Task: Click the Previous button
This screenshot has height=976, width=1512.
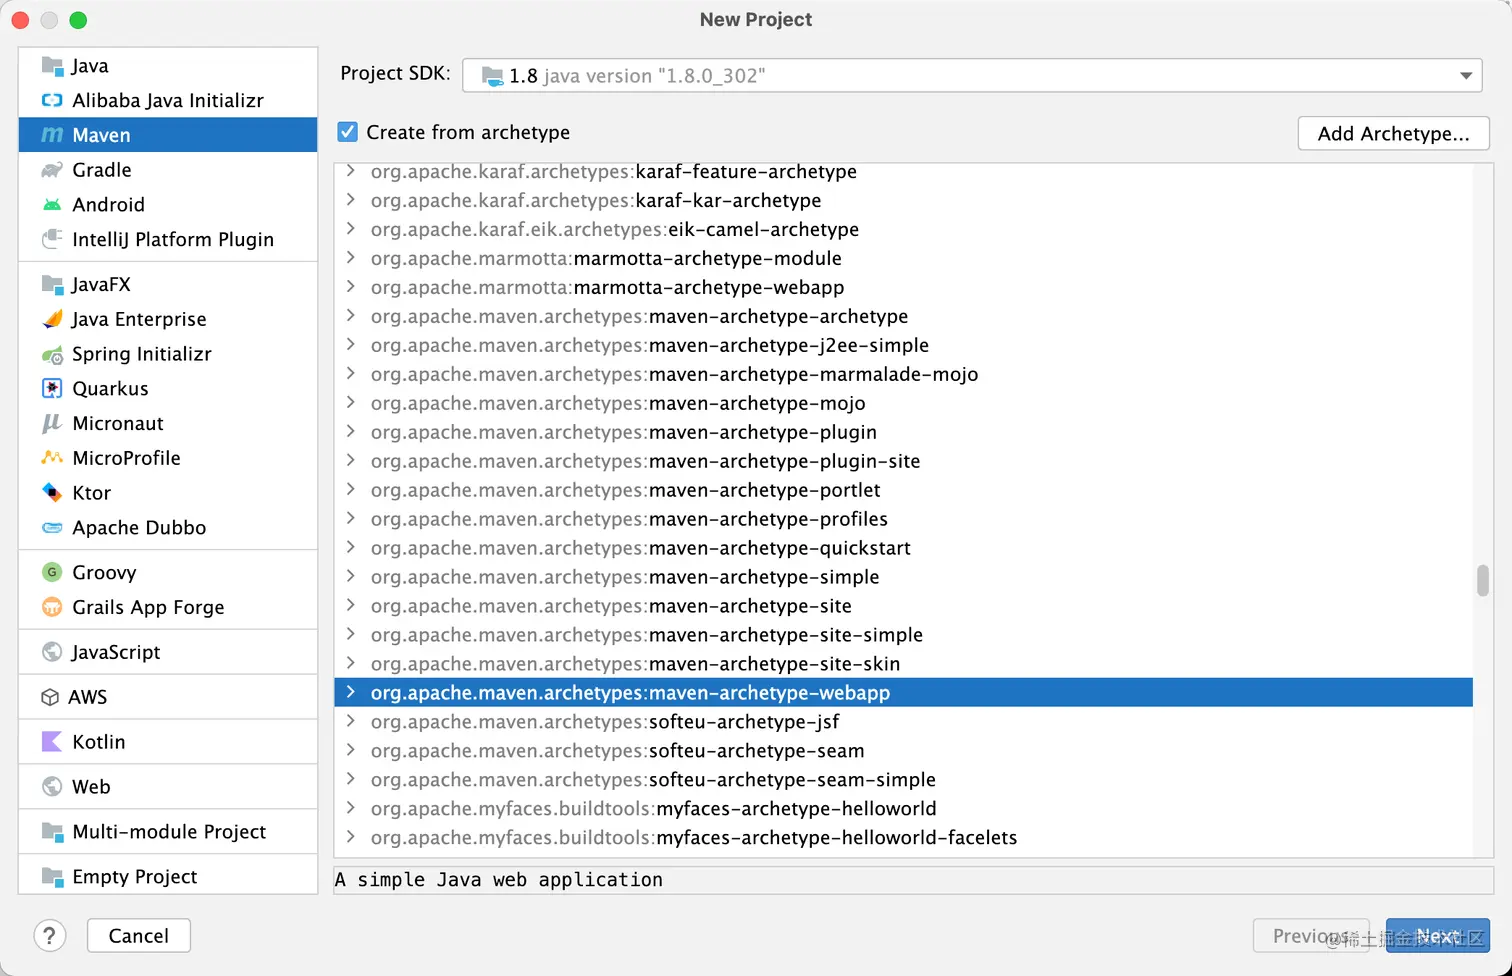Action: 1311,936
